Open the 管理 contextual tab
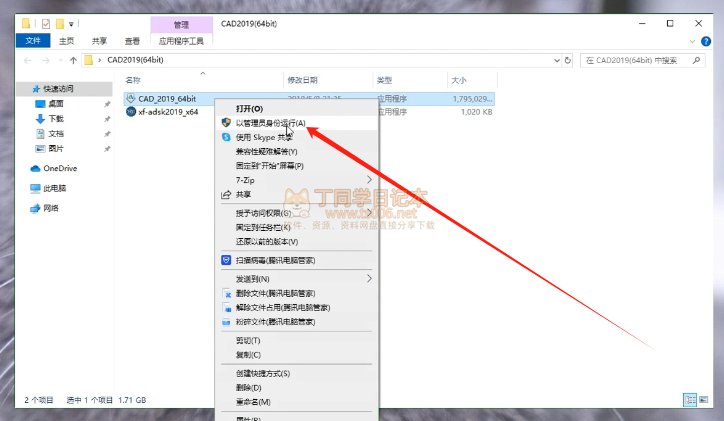 tap(181, 24)
